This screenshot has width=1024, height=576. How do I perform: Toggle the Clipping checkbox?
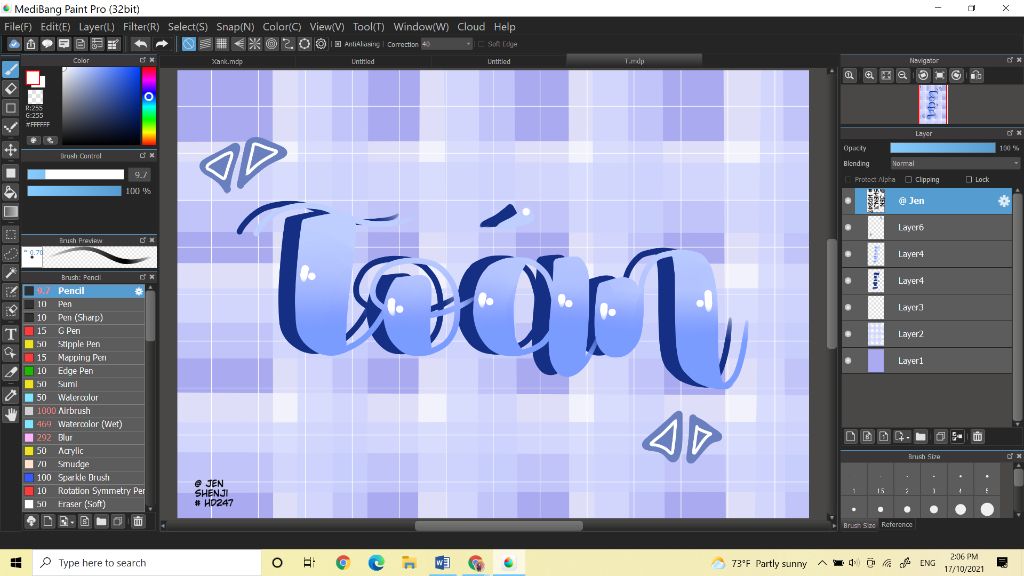click(908, 180)
